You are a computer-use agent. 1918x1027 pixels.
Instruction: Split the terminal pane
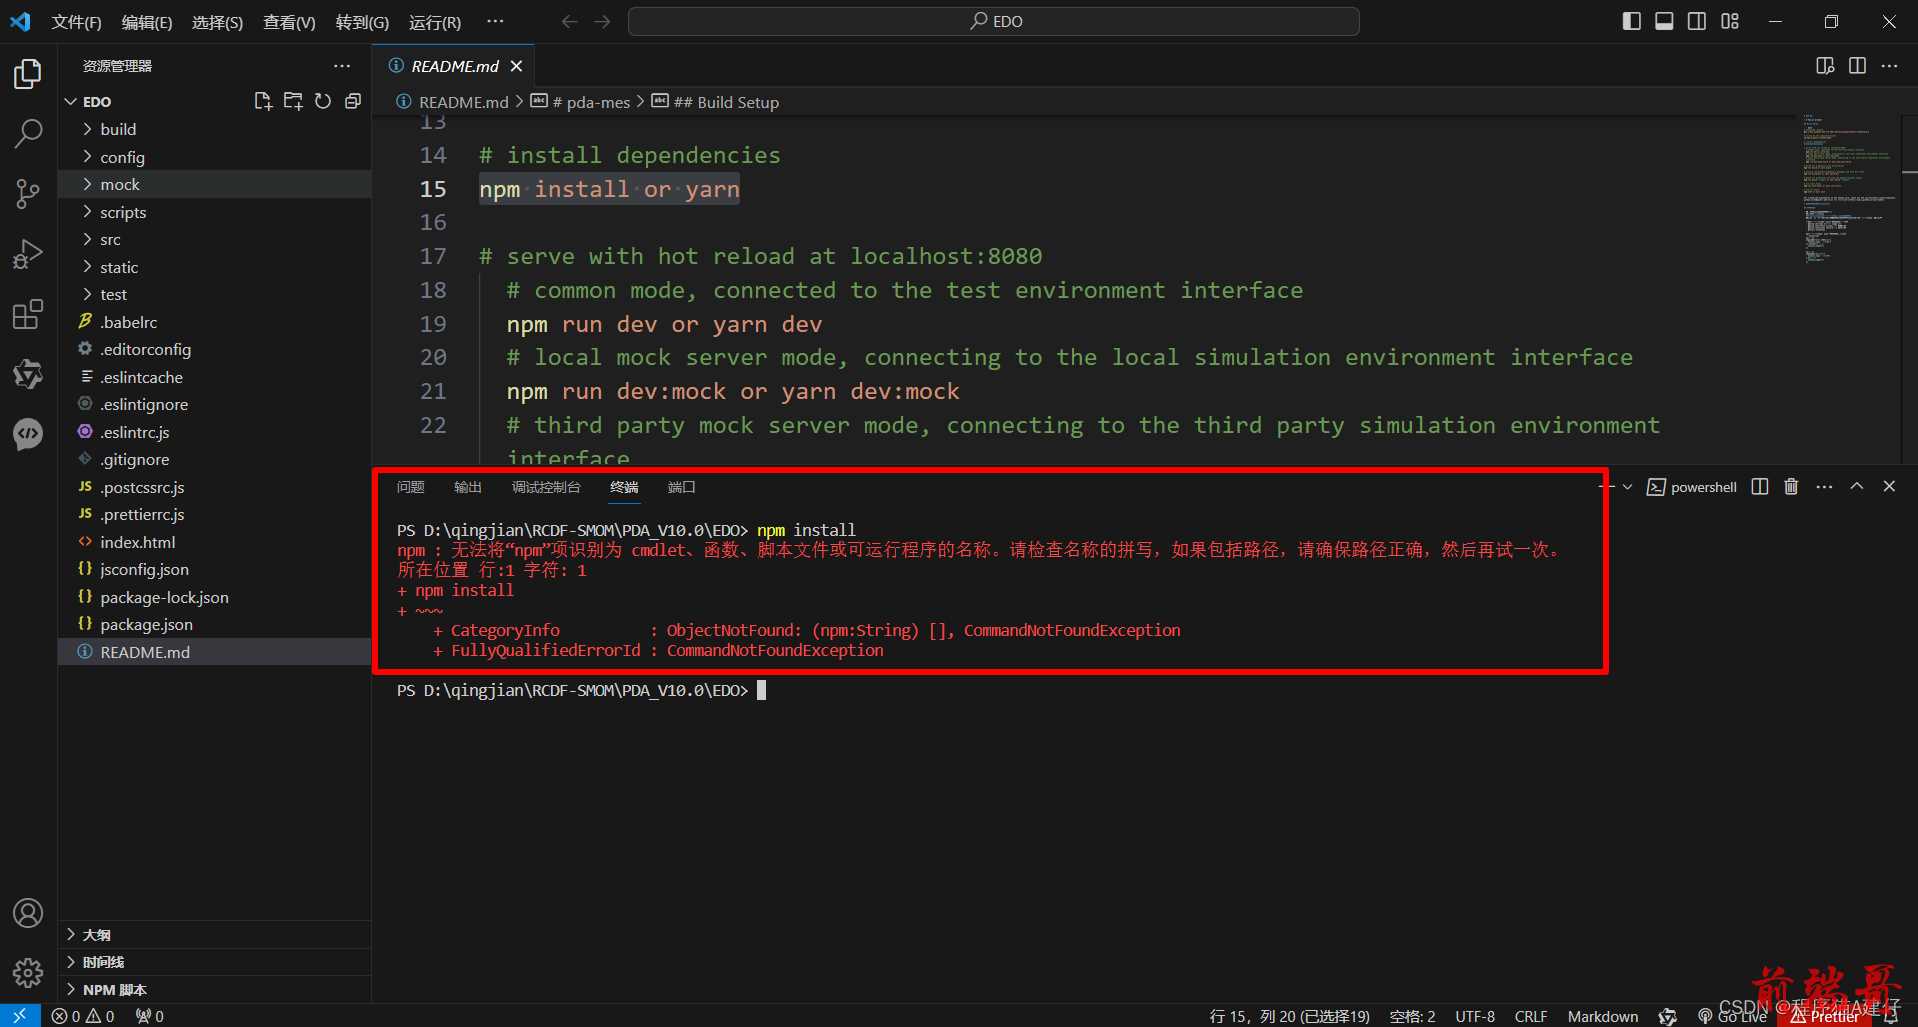(1760, 487)
